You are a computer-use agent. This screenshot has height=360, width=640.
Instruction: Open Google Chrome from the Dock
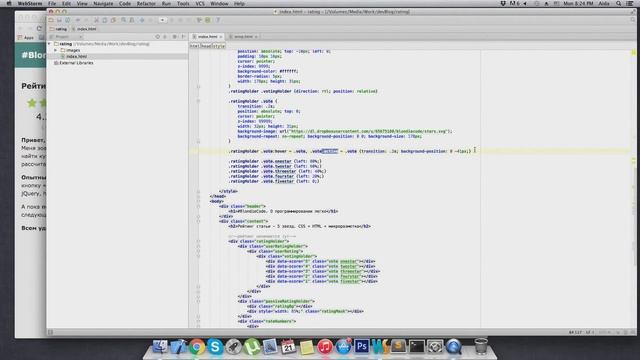pyautogui.click(x=197, y=347)
